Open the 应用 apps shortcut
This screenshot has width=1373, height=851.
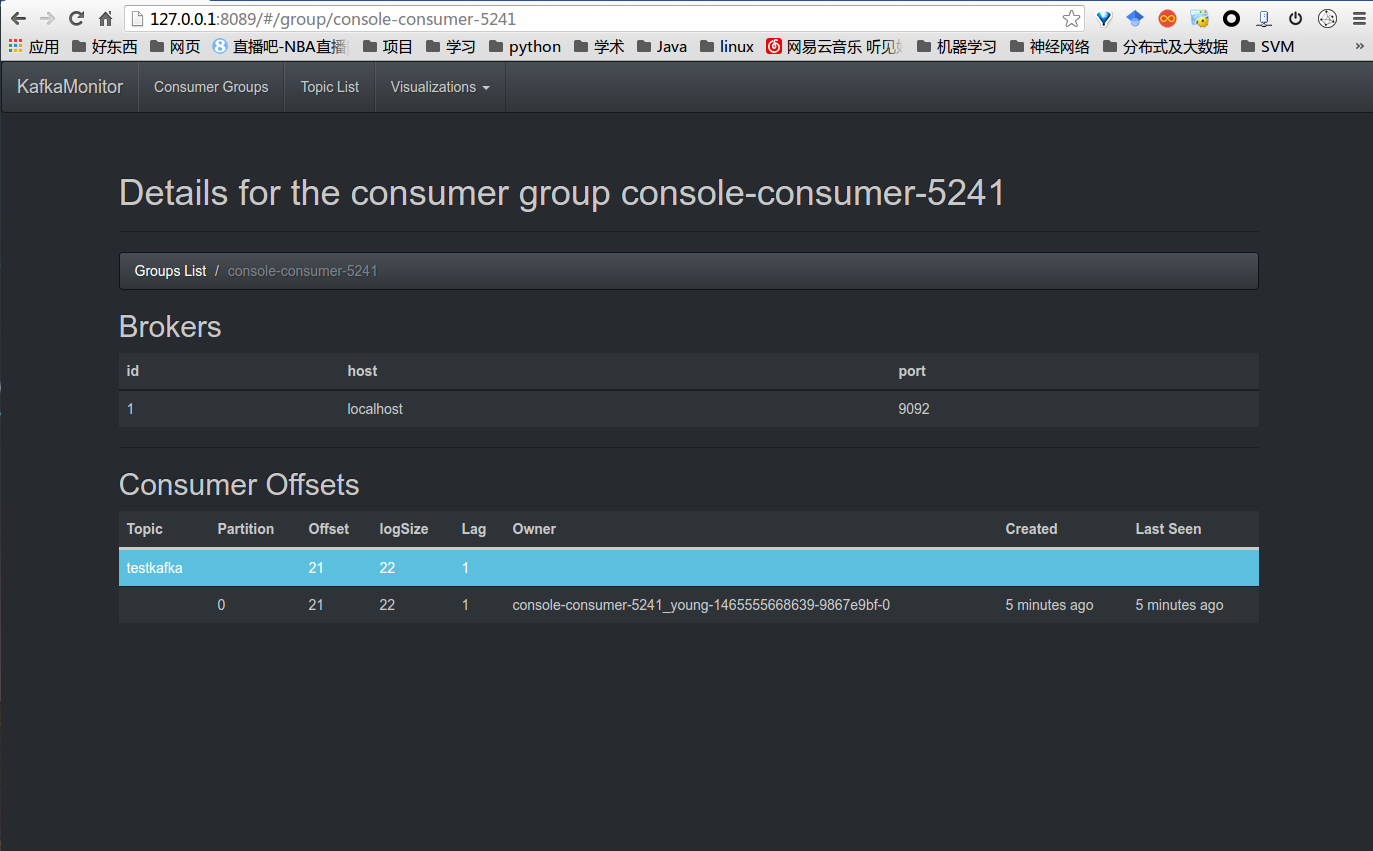click(x=34, y=46)
